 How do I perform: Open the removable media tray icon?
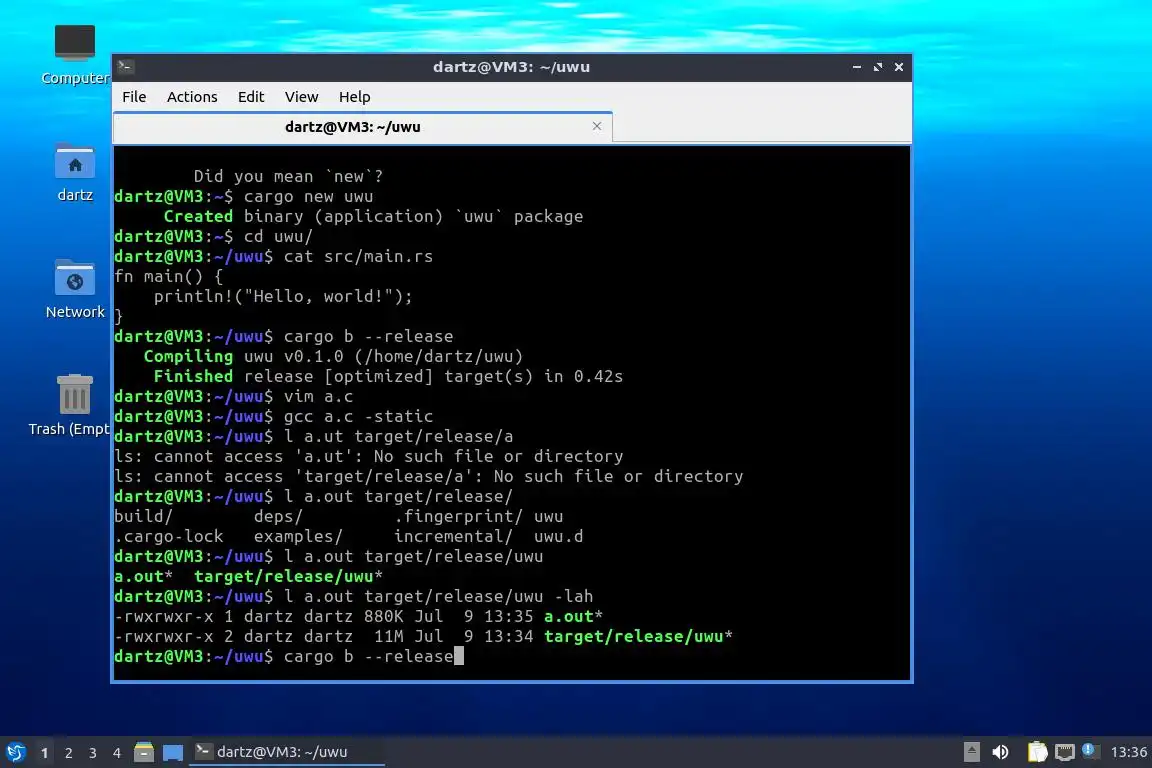coord(971,752)
